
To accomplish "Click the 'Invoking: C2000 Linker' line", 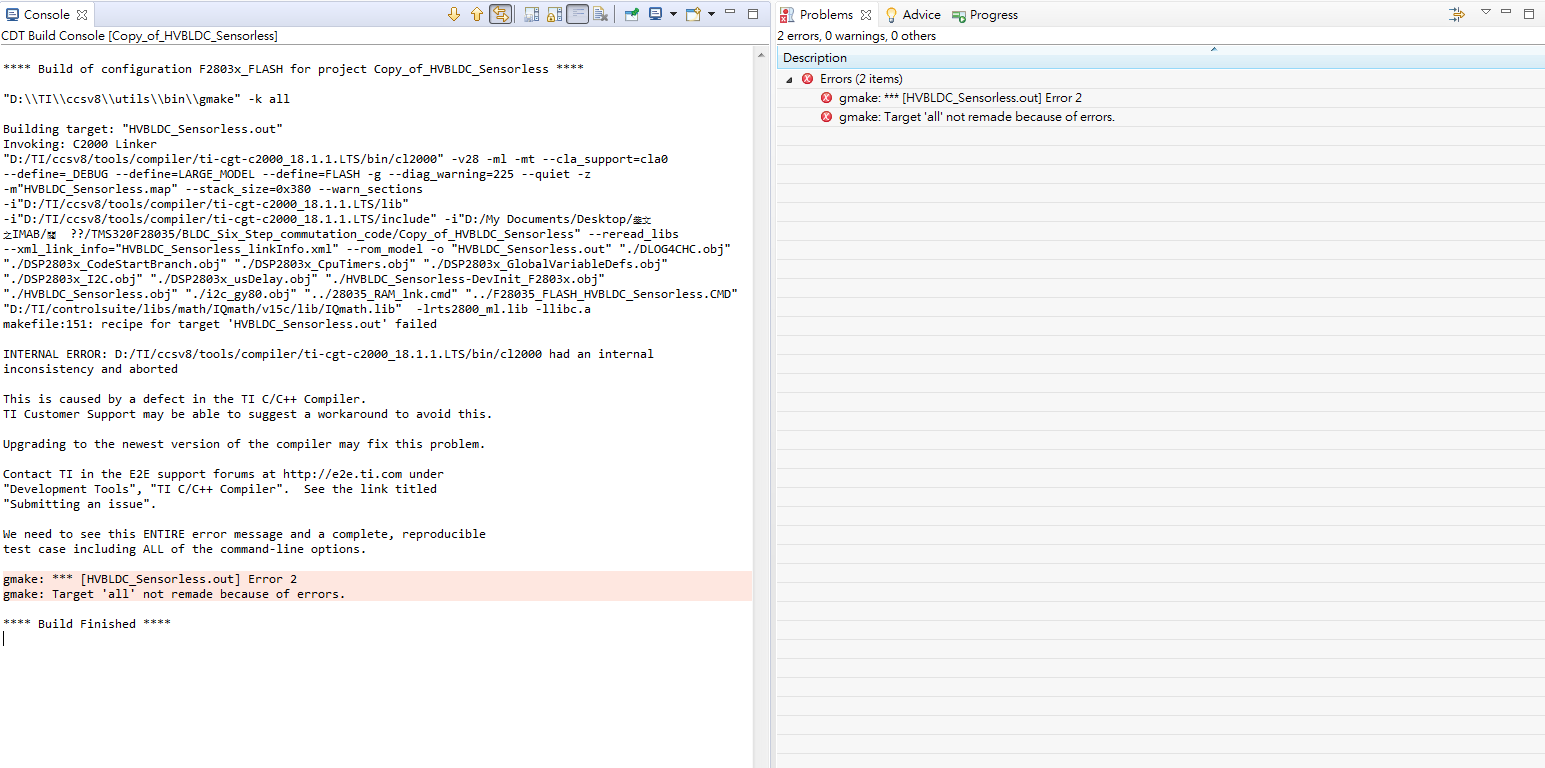I will (80, 144).
